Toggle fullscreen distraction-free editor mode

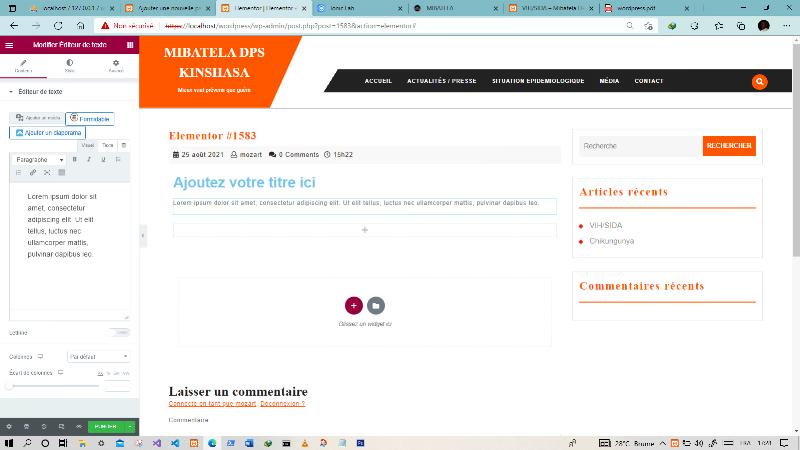pyautogui.click(x=47, y=173)
